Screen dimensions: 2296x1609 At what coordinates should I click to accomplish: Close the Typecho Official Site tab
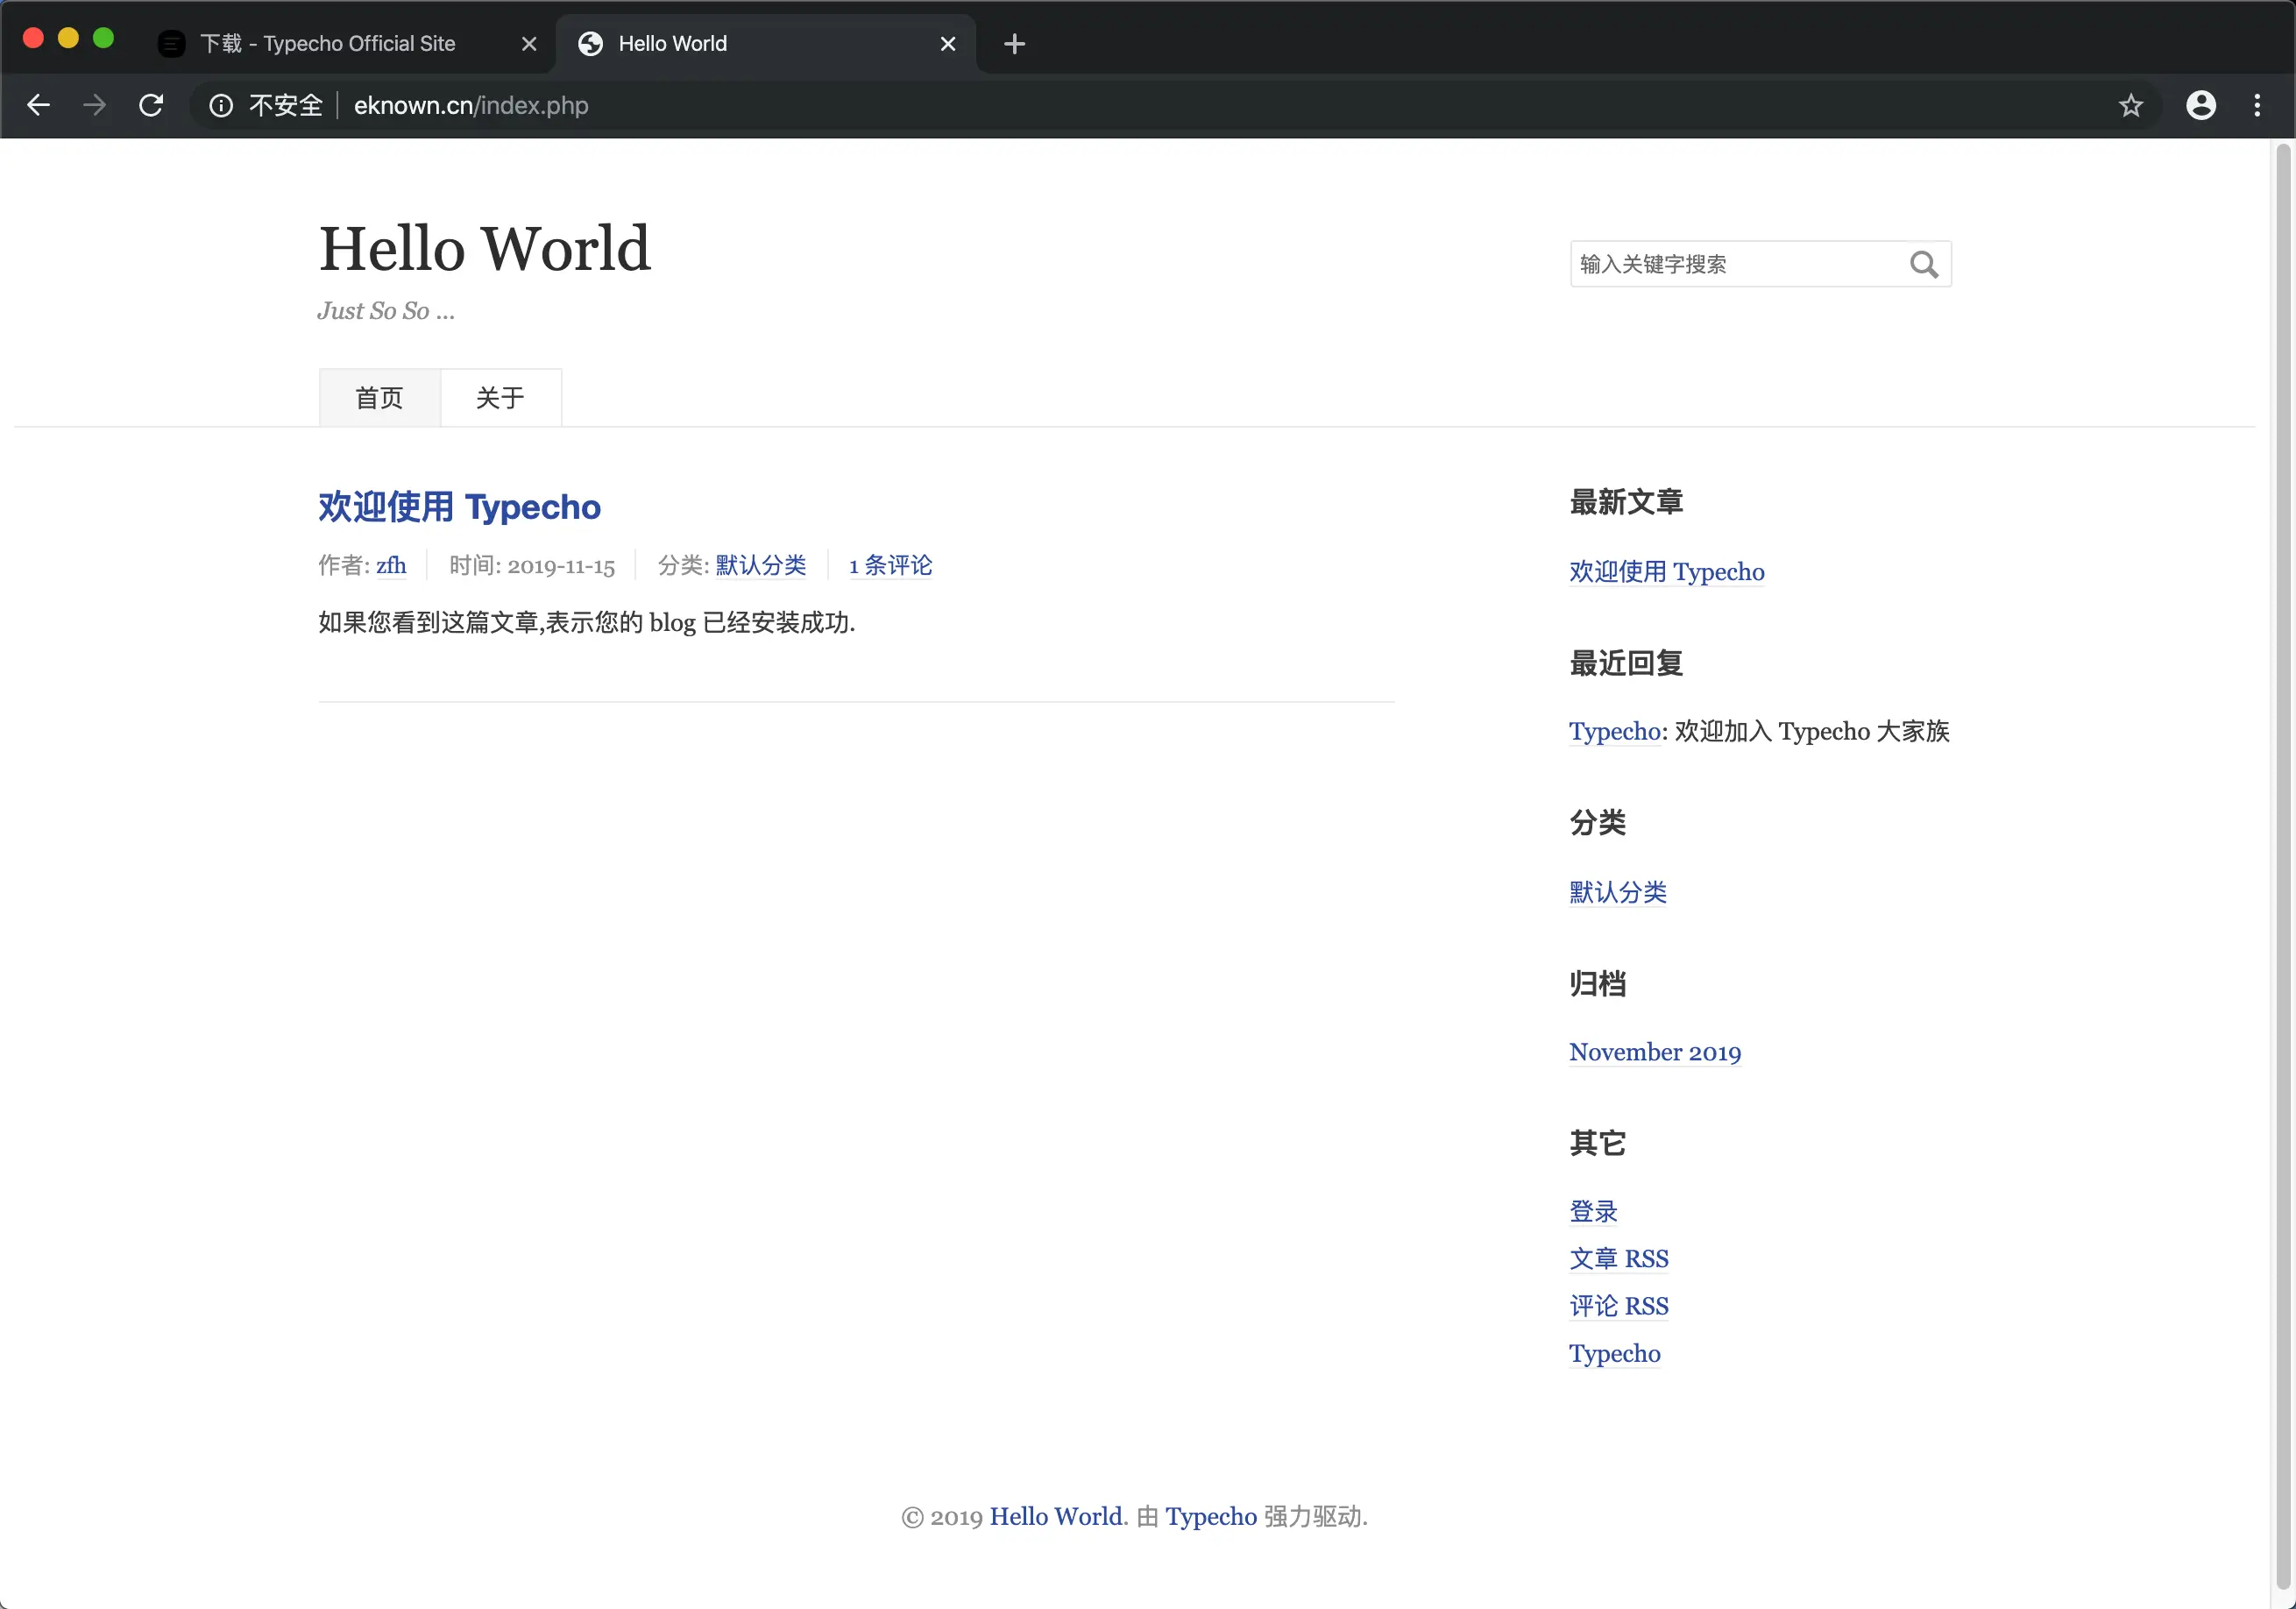[529, 44]
